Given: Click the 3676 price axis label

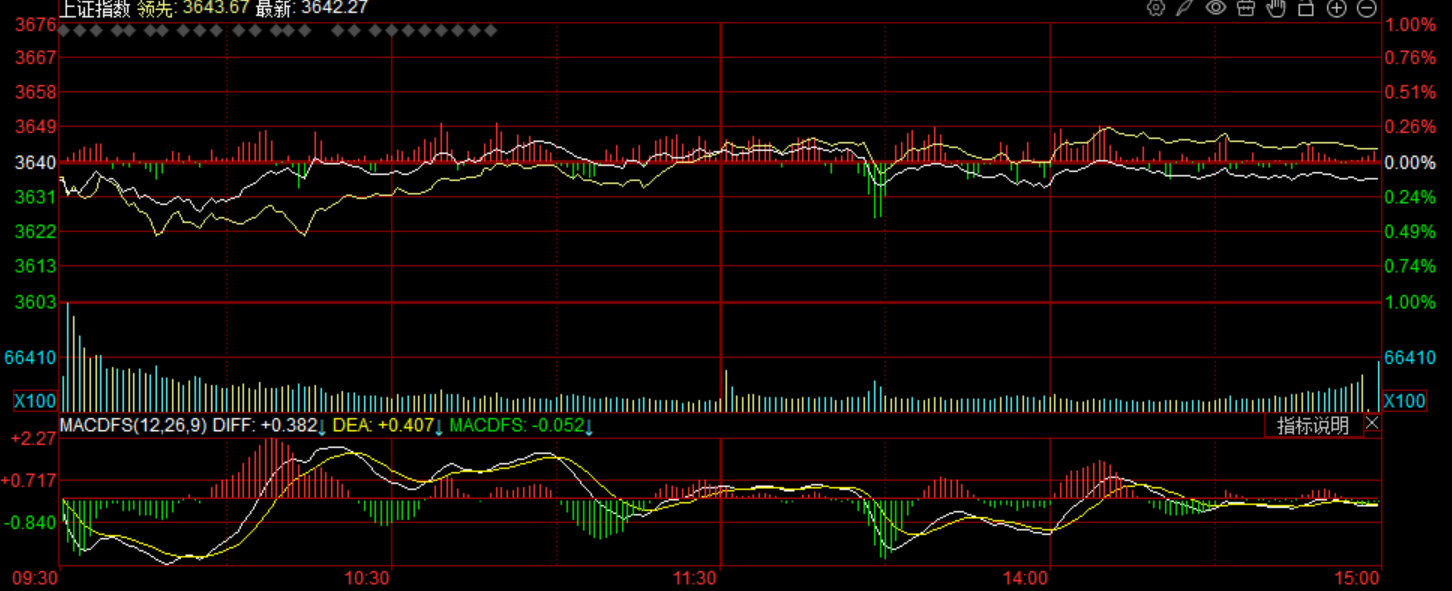Looking at the screenshot, I should [36, 25].
